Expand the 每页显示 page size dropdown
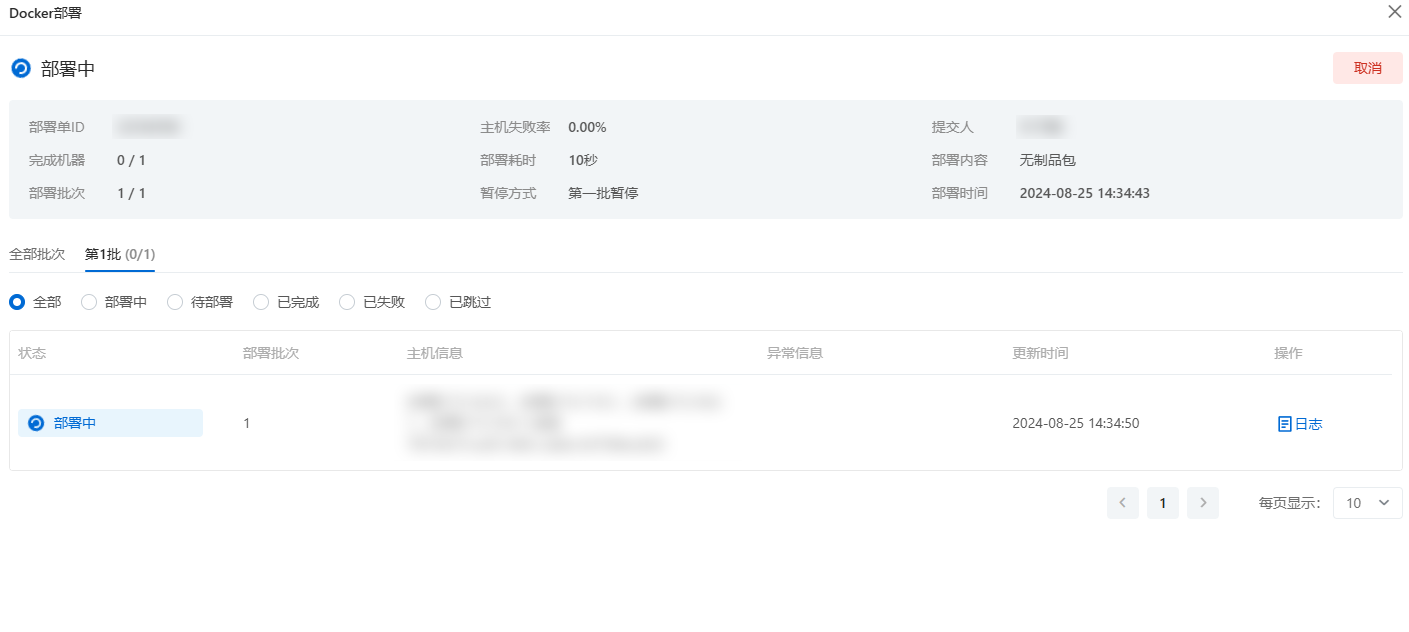 1367,503
